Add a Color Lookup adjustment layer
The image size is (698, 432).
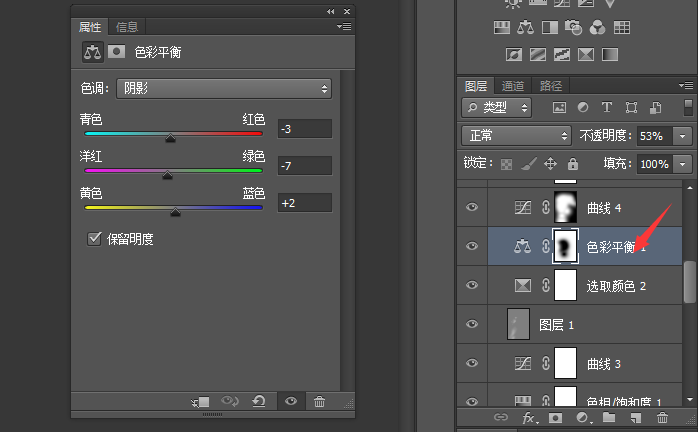[622, 28]
